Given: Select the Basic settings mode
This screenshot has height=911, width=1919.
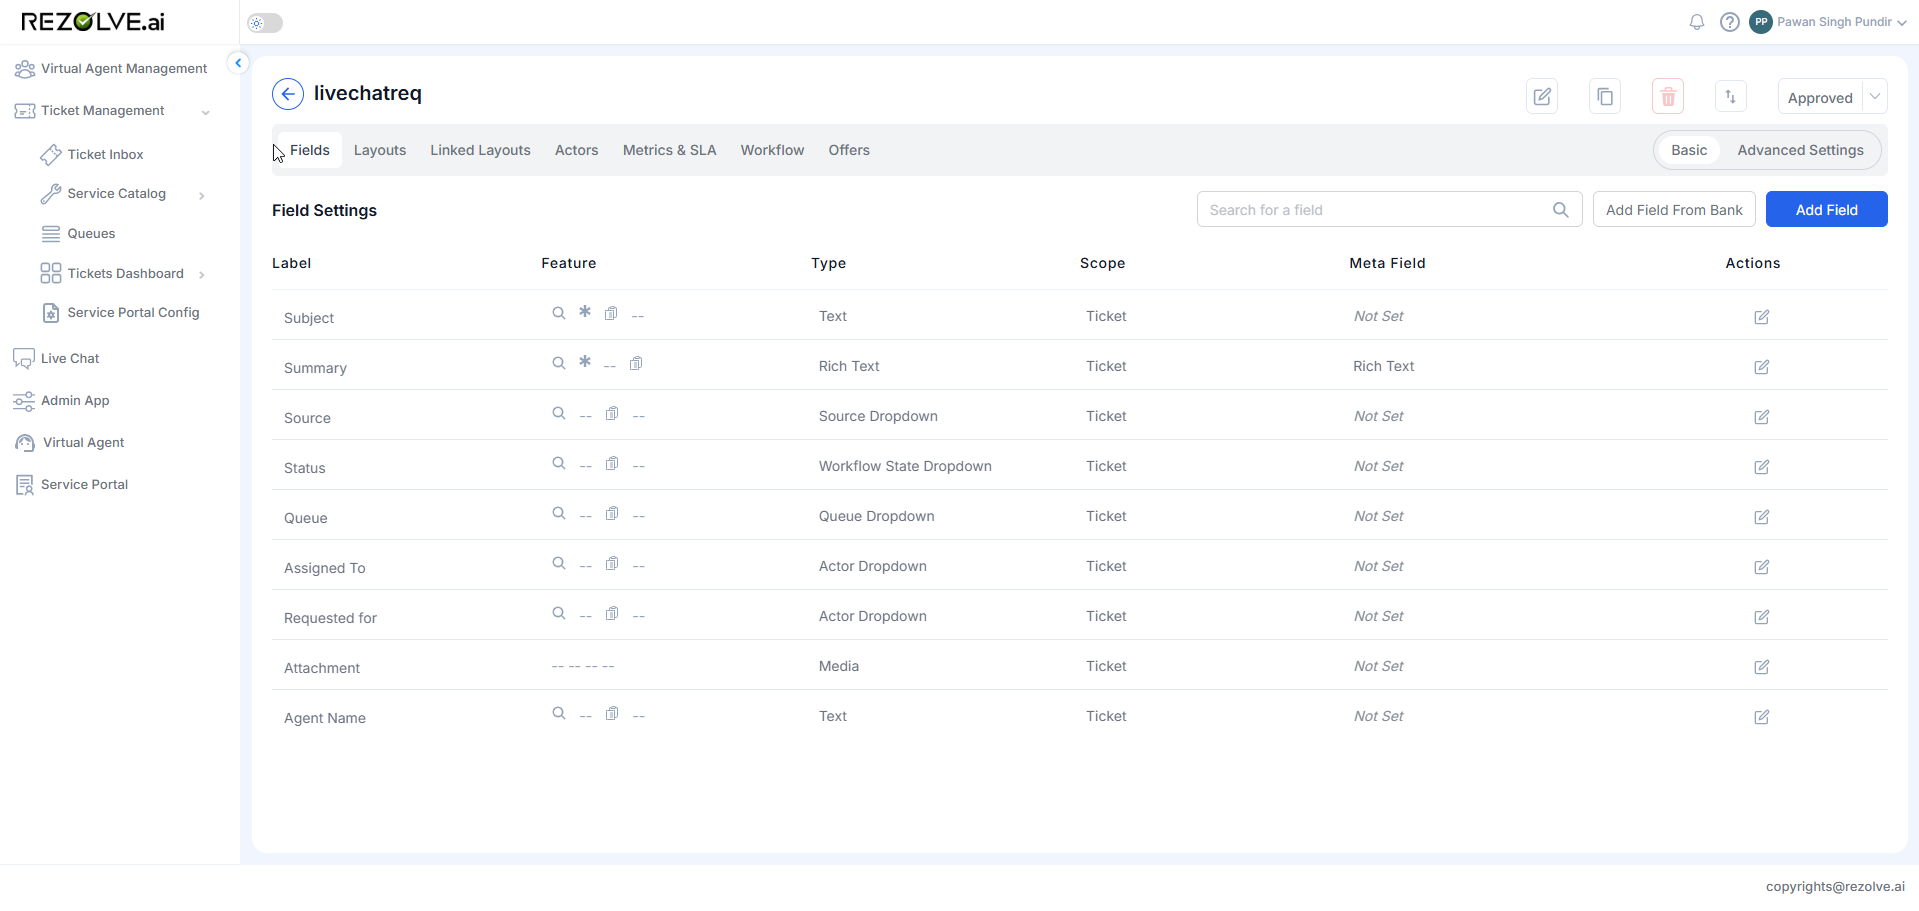Looking at the screenshot, I should pos(1689,150).
